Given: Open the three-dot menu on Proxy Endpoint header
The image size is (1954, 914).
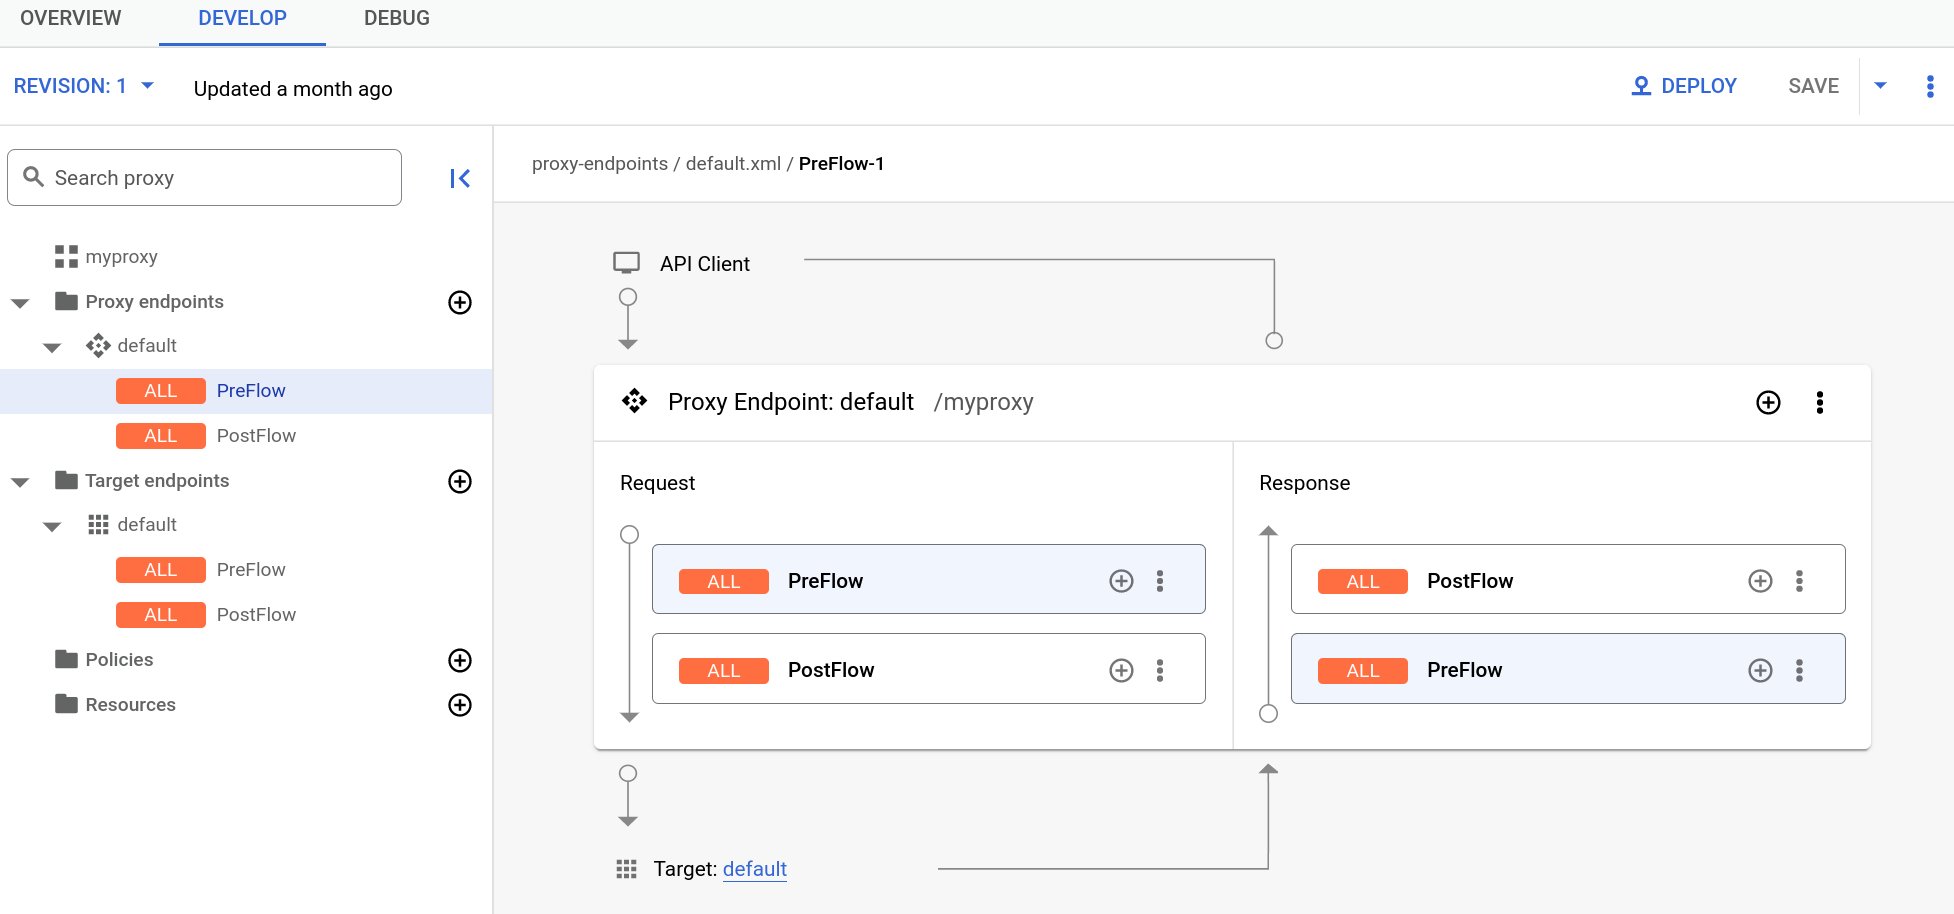Looking at the screenshot, I should pyautogui.click(x=1819, y=402).
